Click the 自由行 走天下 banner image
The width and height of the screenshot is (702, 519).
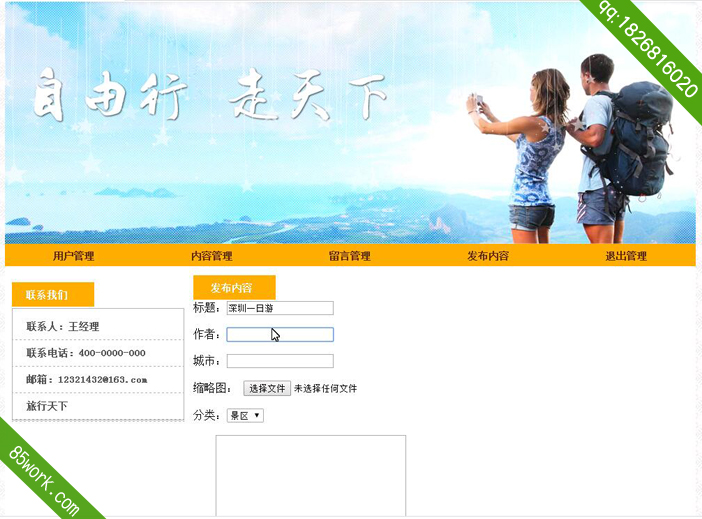point(350,123)
